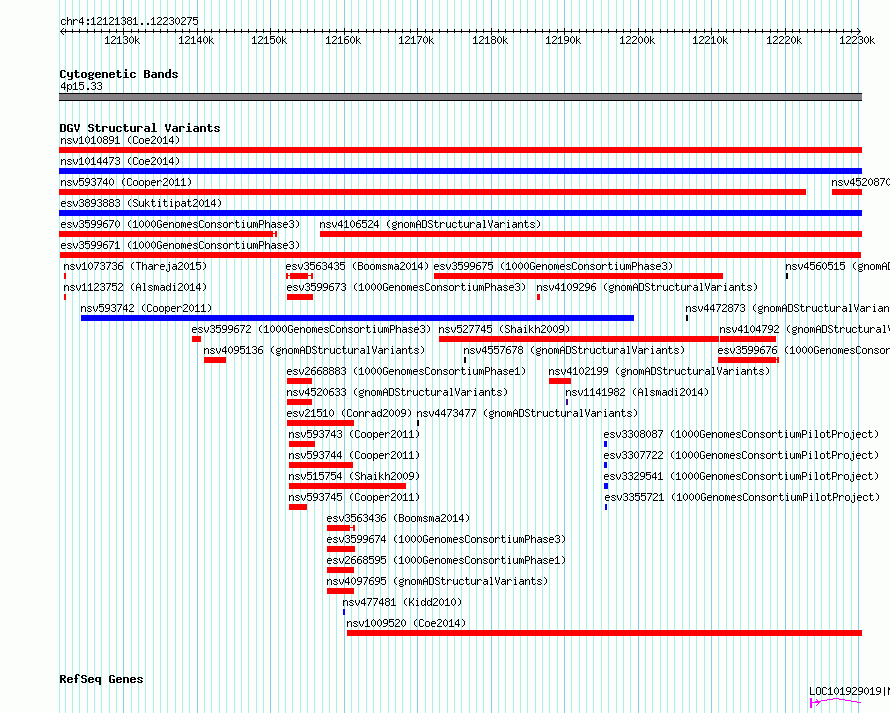Open nsv593743 (Cooper2011) variant label
The width and height of the screenshot is (890, 713).
pyautogui.click(x=354, y=434)
